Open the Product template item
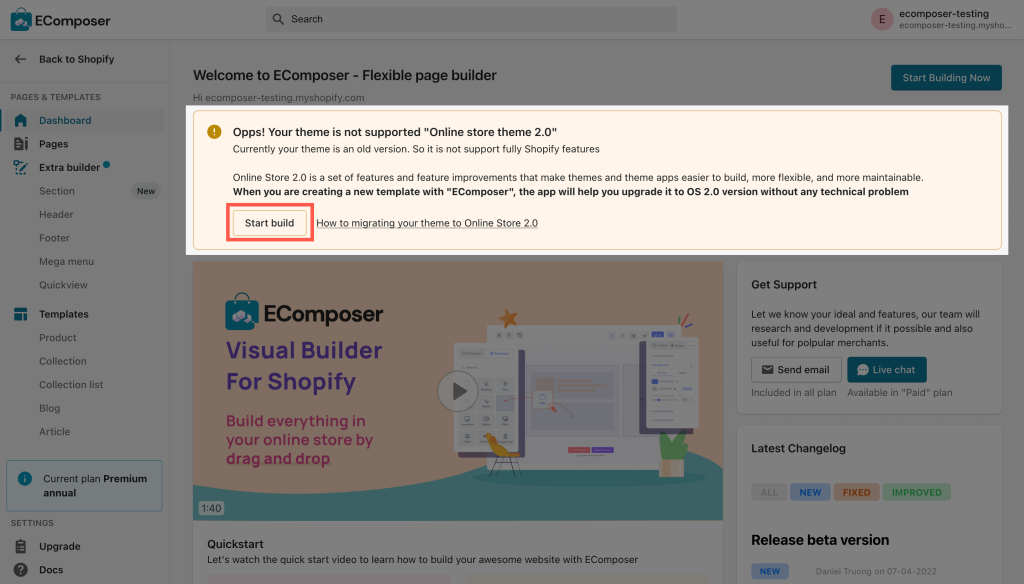 click(57, 338)
